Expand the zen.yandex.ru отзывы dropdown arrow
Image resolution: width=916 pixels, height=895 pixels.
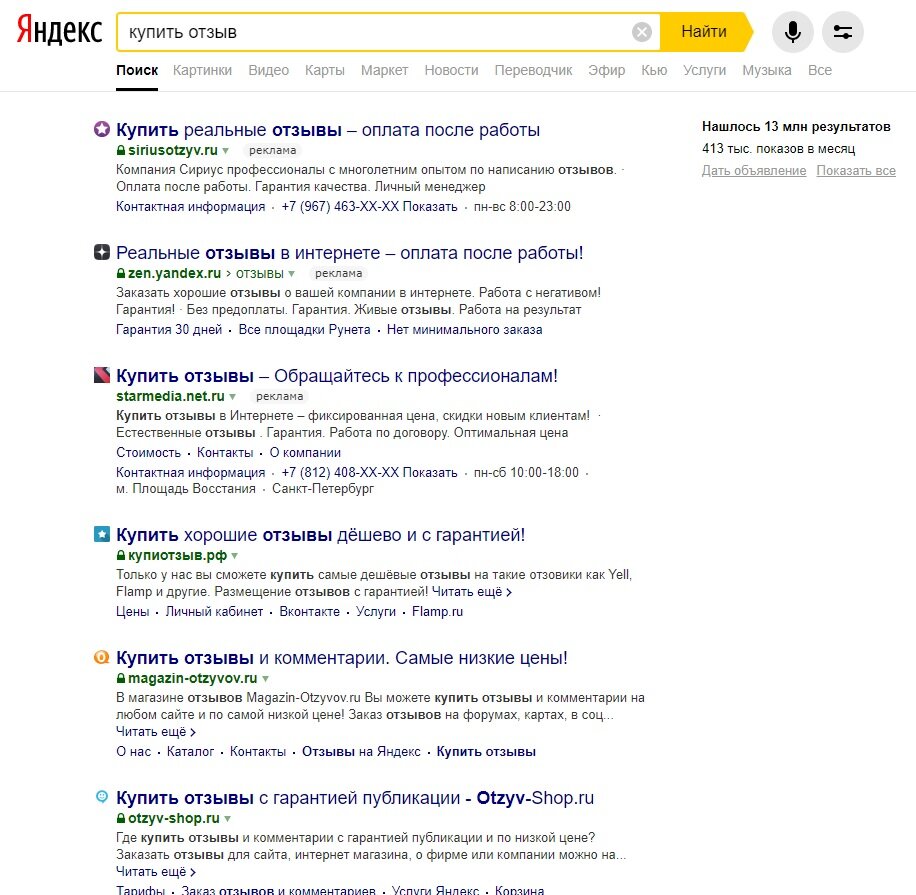pos(292,274)
